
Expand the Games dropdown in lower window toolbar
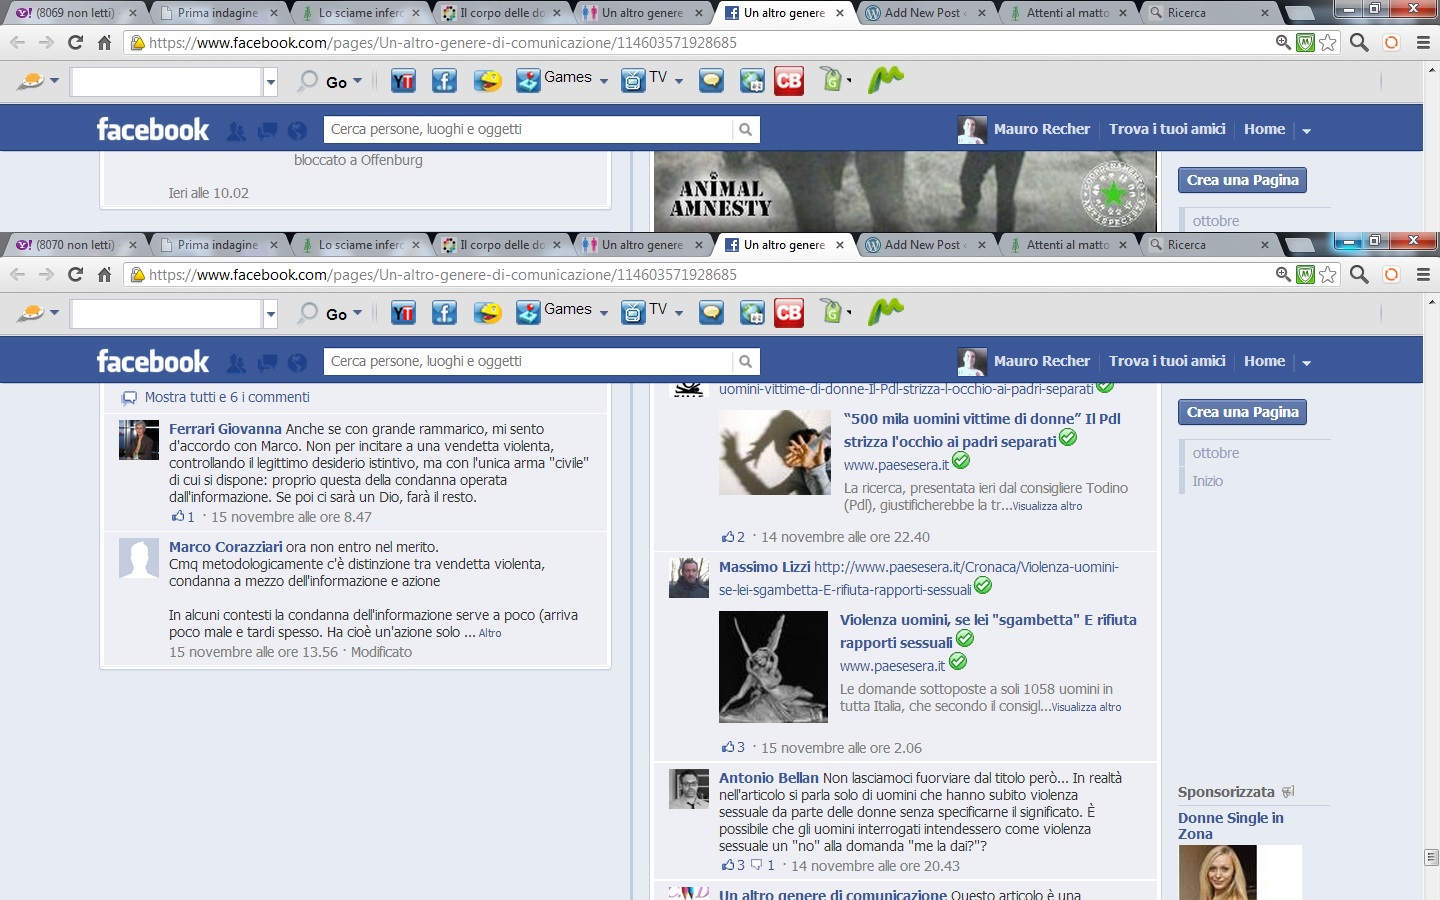(604, 313)
